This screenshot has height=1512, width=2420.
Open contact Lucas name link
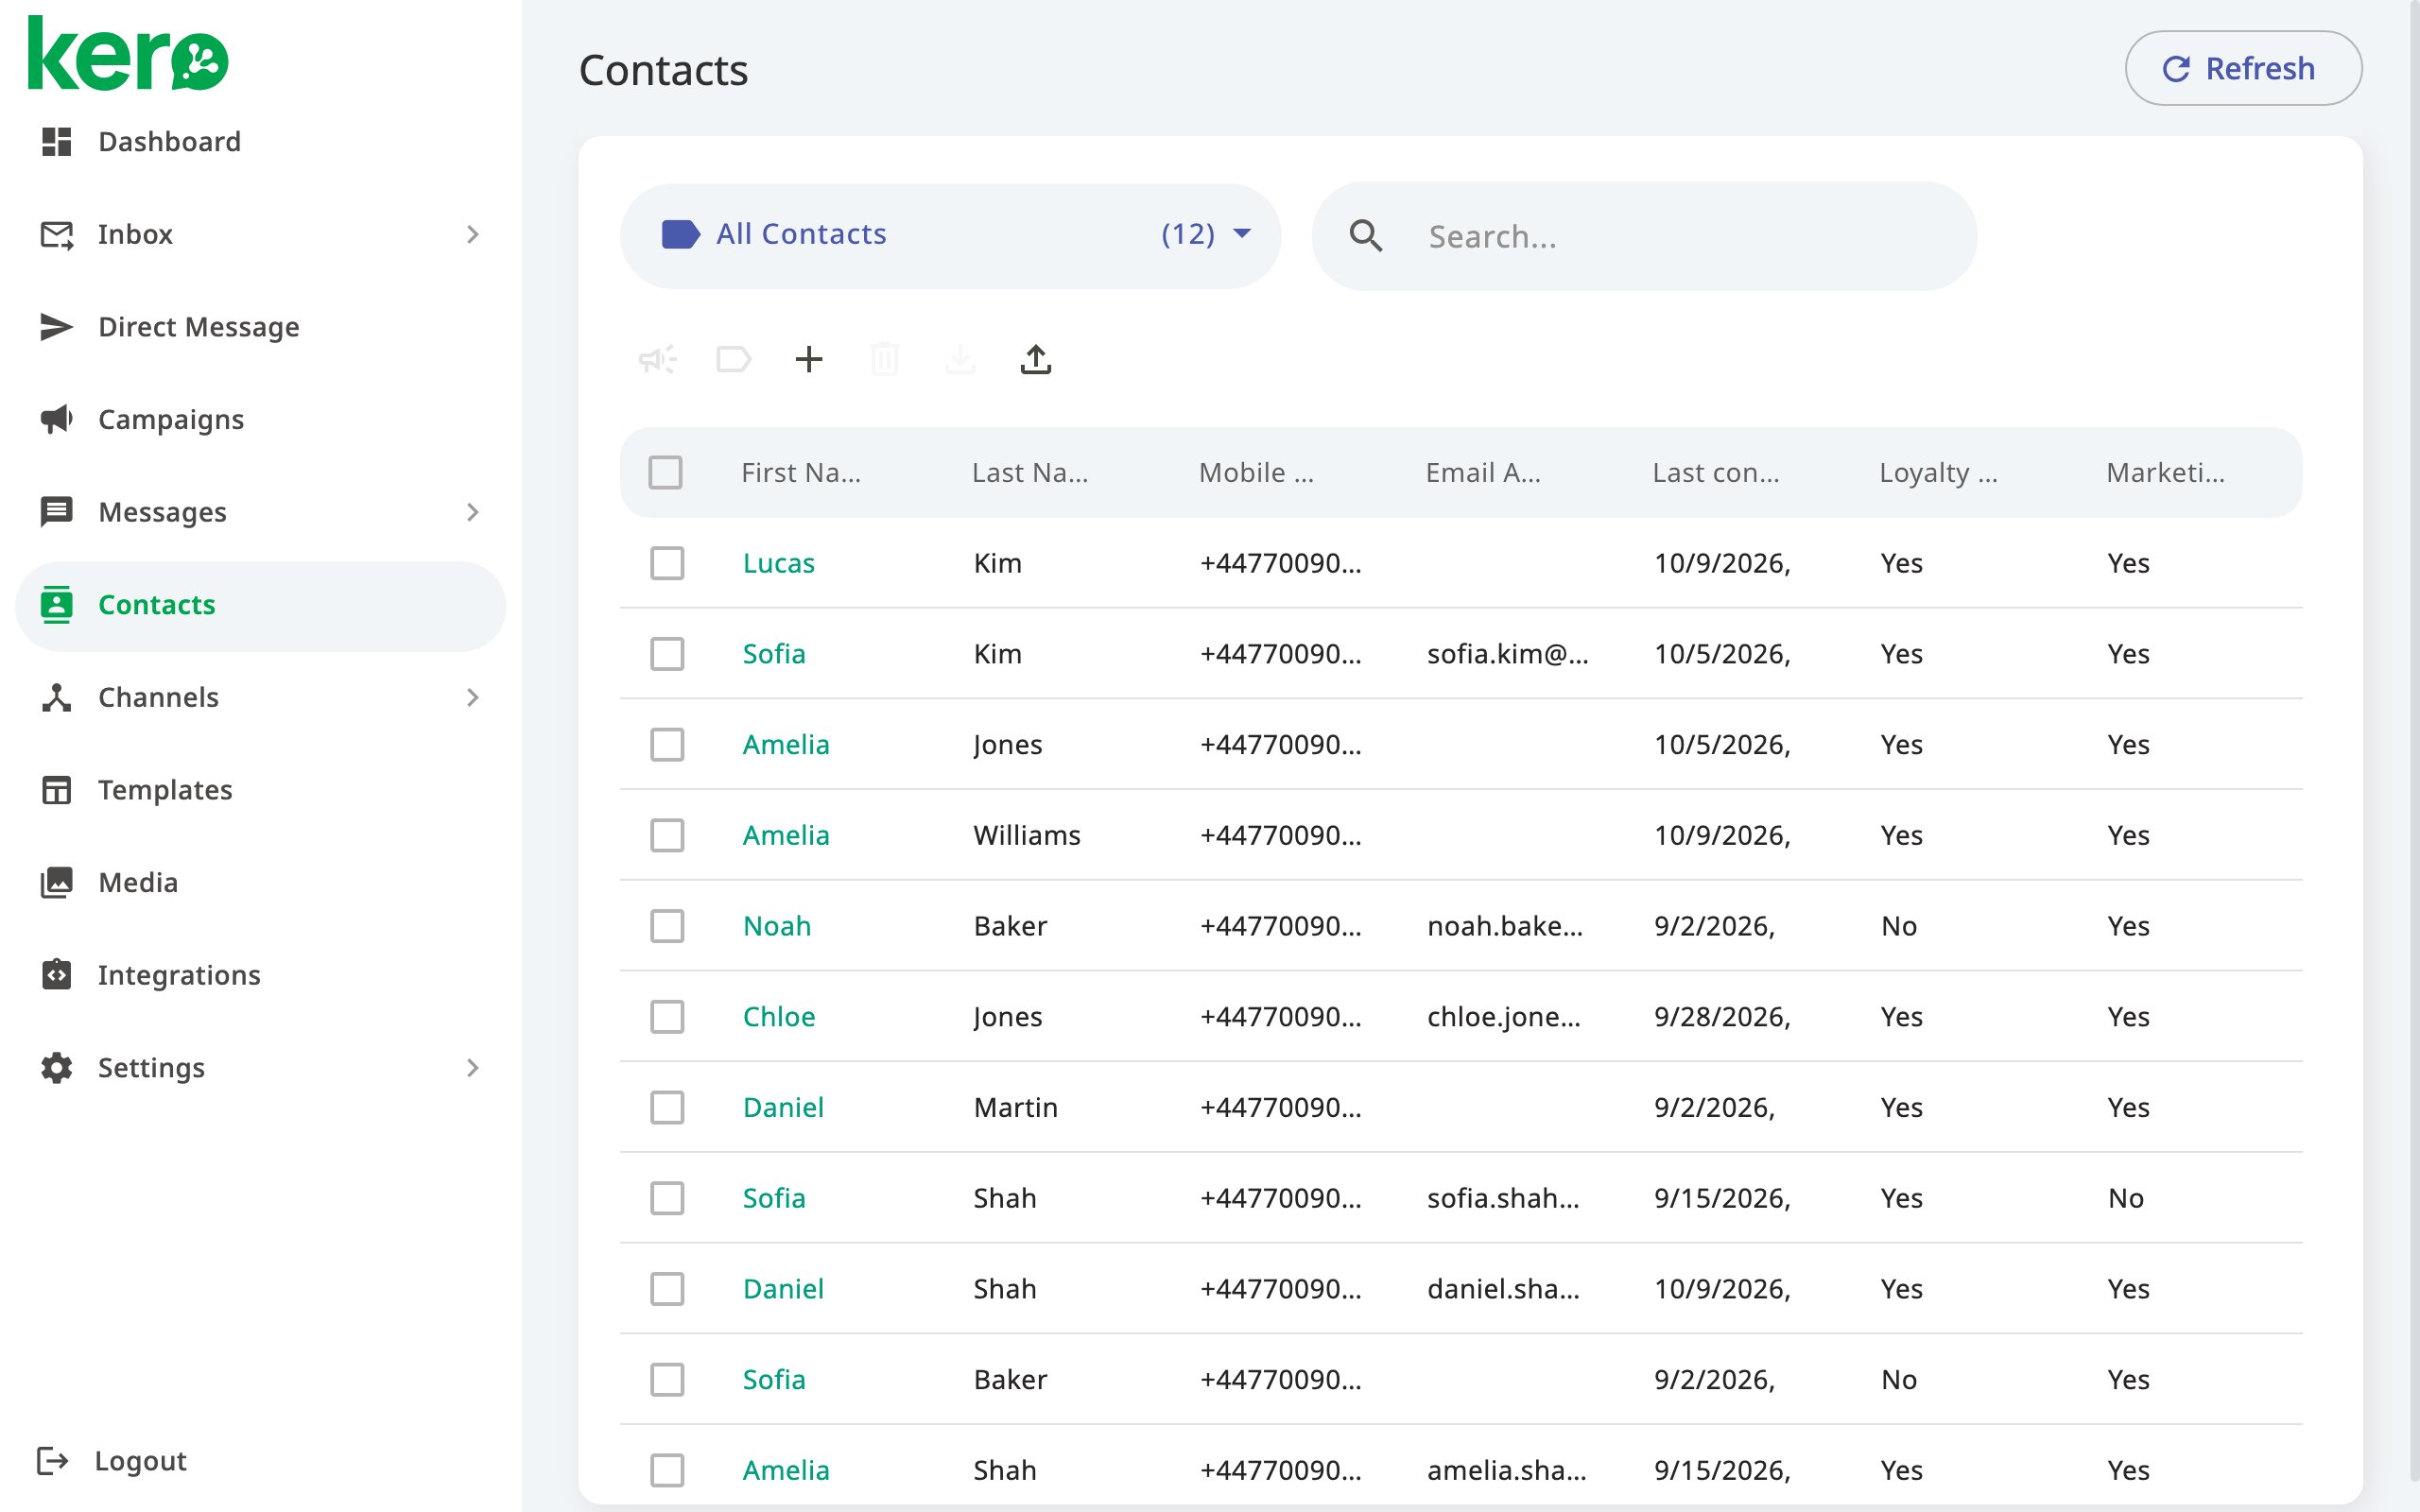pos(778,563)
